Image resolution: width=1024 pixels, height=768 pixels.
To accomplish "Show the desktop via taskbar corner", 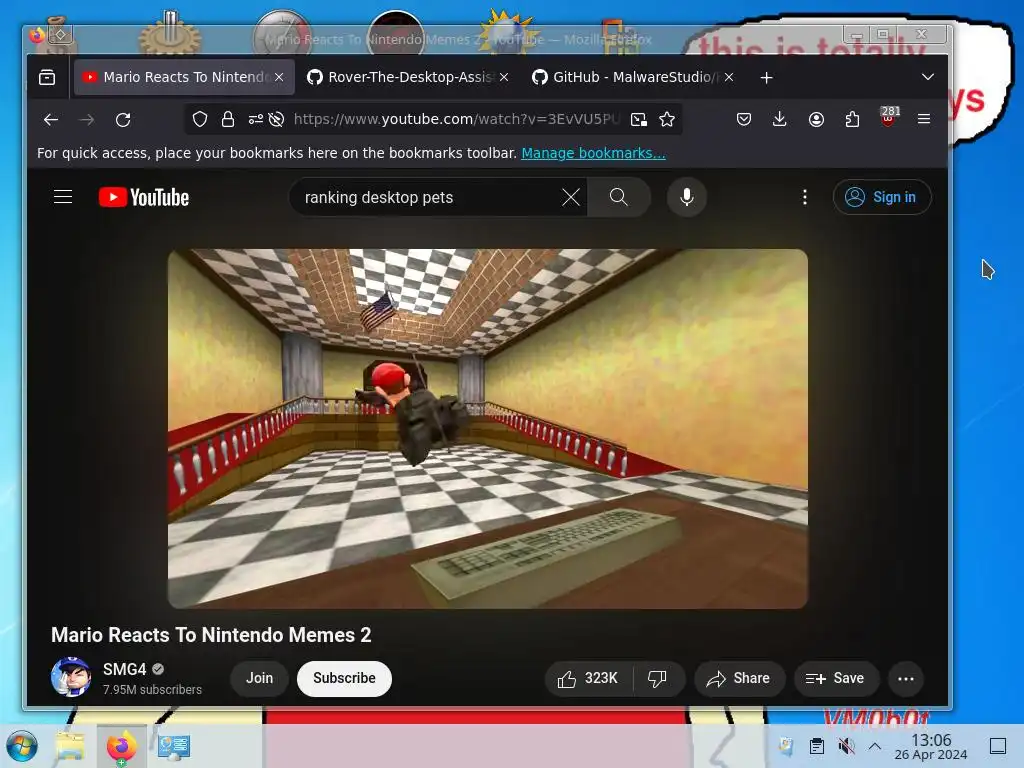I will point(998,746).
